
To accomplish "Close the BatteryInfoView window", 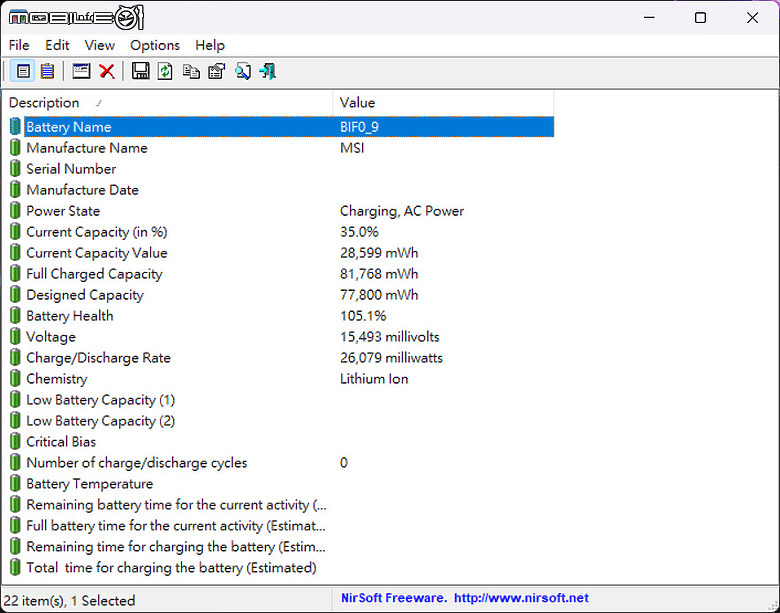I will (x=752, y=17).
